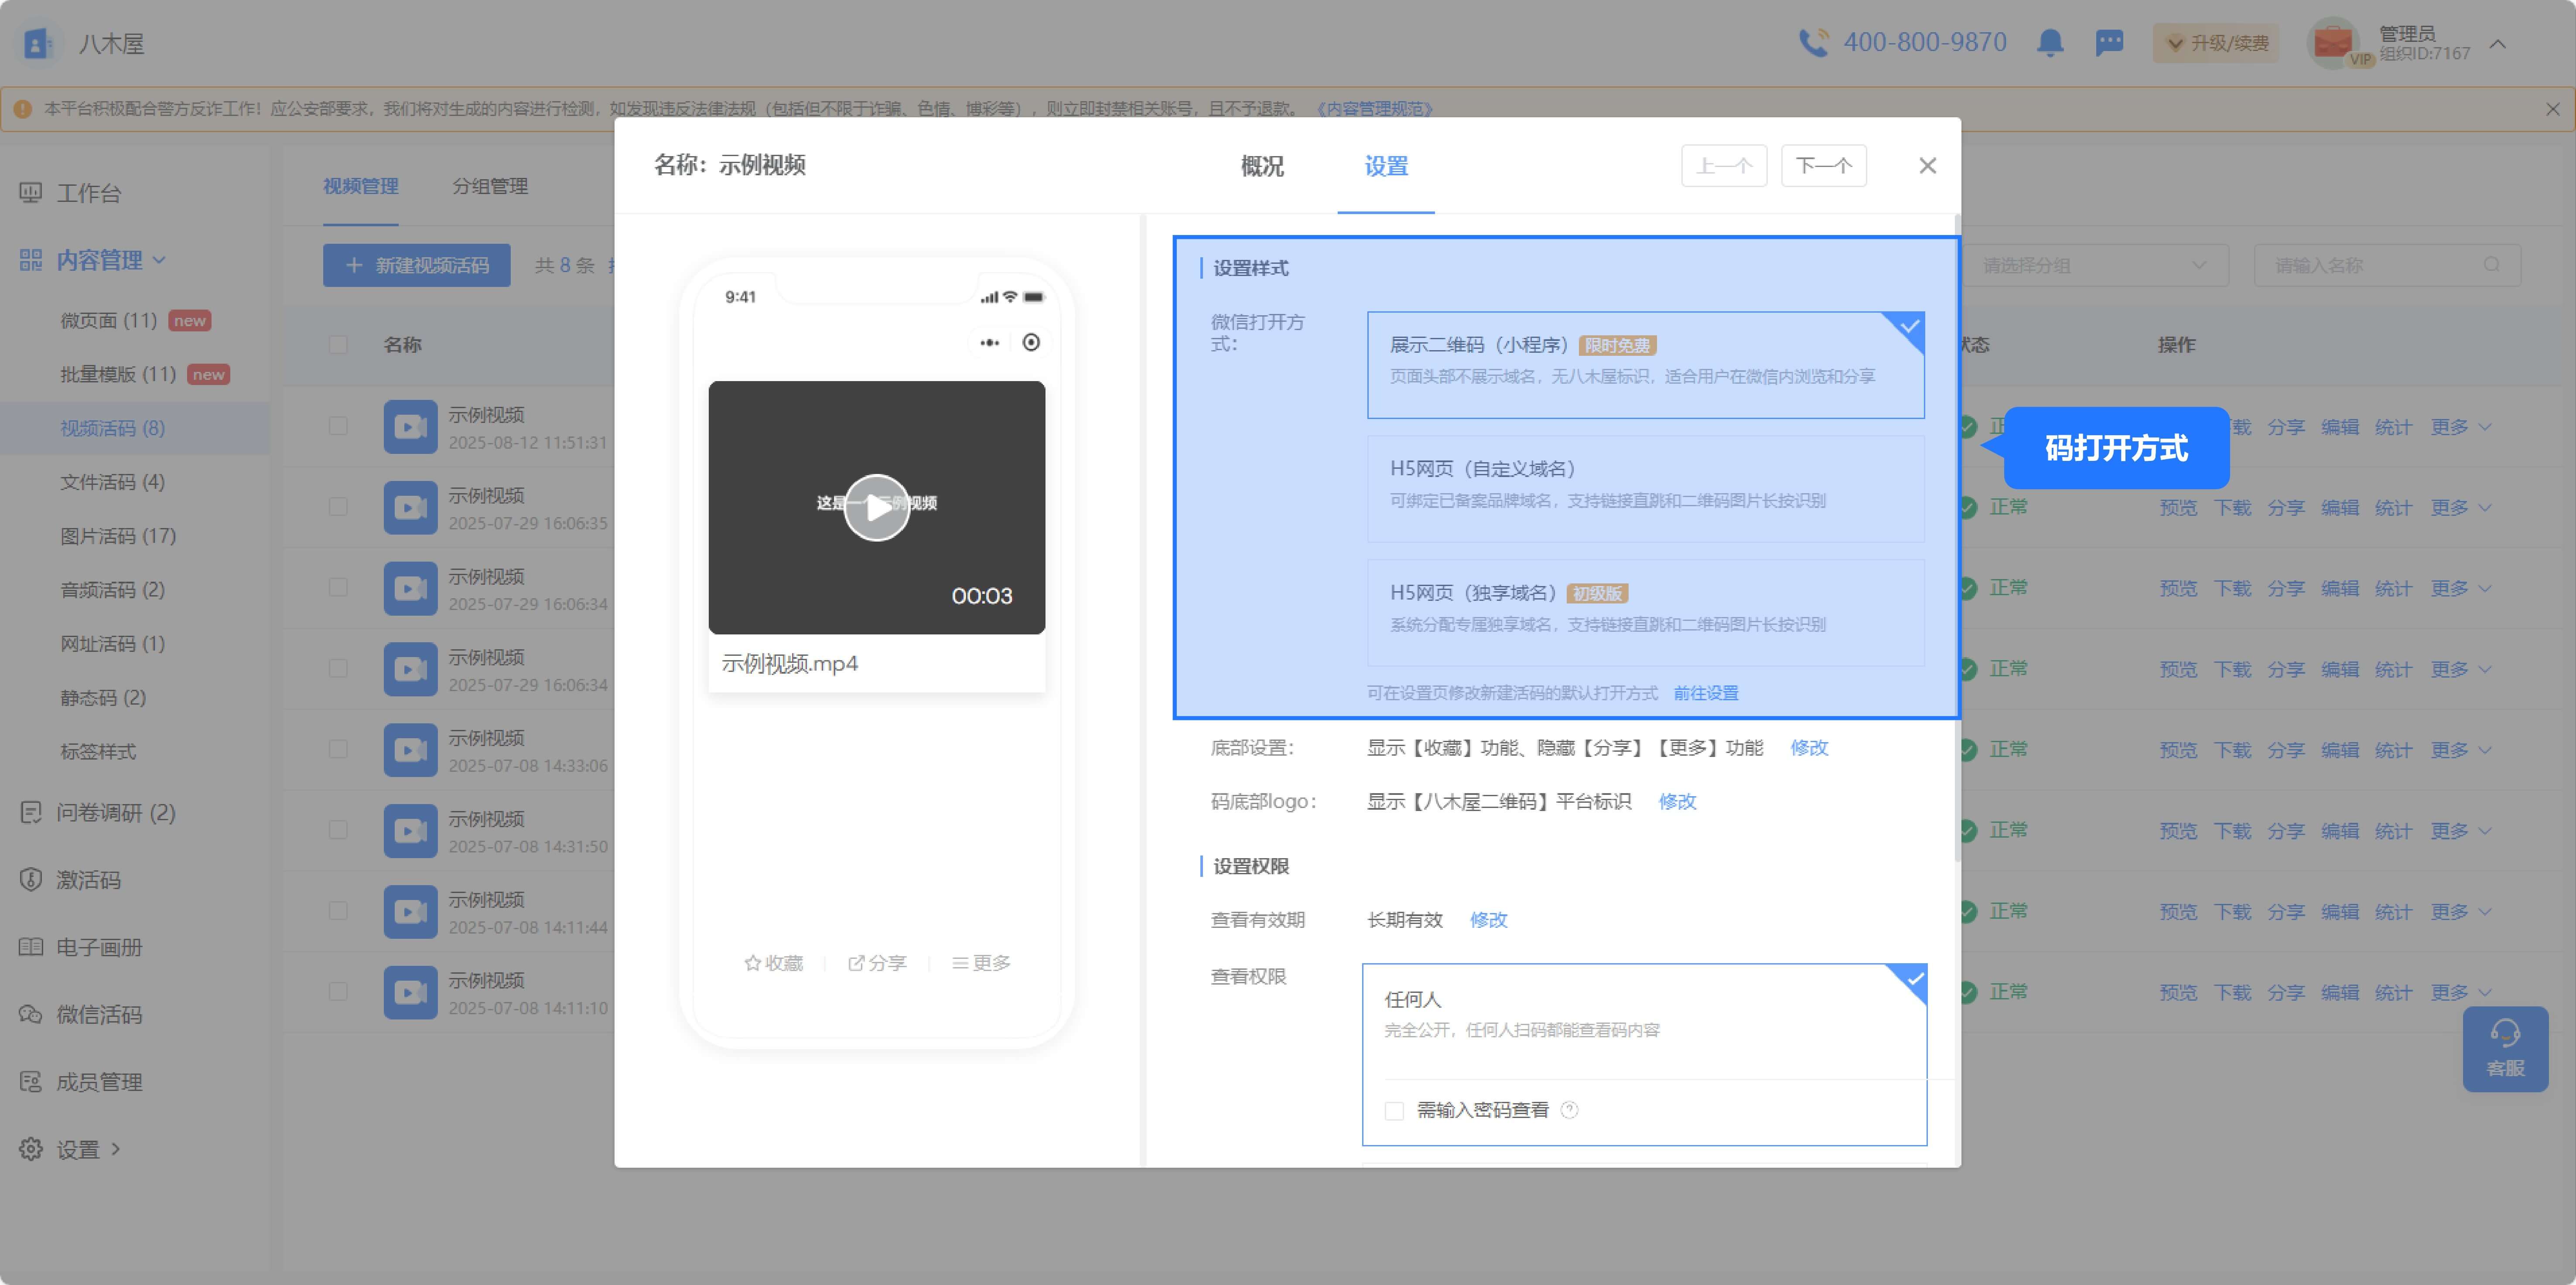
Task: Expand the 设置 sidebar menu
Action: pyautogui.click(x=78, y=1150)
